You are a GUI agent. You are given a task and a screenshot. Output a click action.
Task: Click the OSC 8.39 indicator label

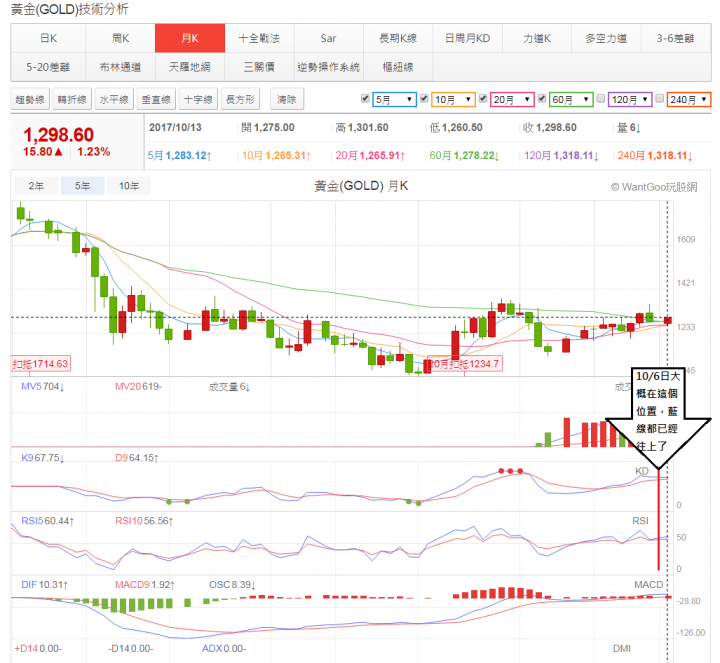tap(232, 584)
